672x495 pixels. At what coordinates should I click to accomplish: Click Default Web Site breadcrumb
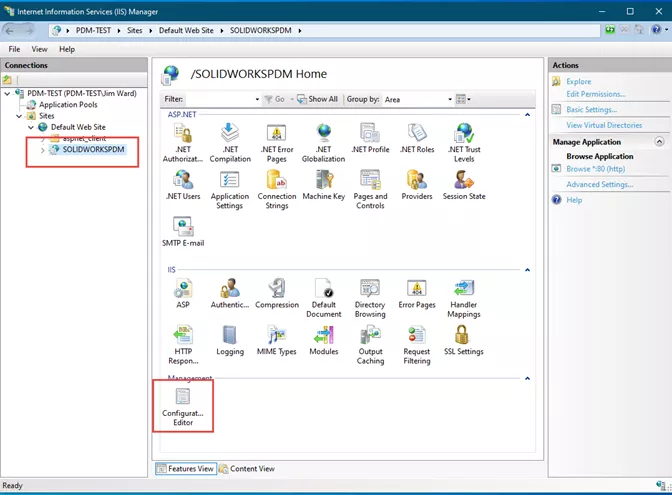[186, 30]
